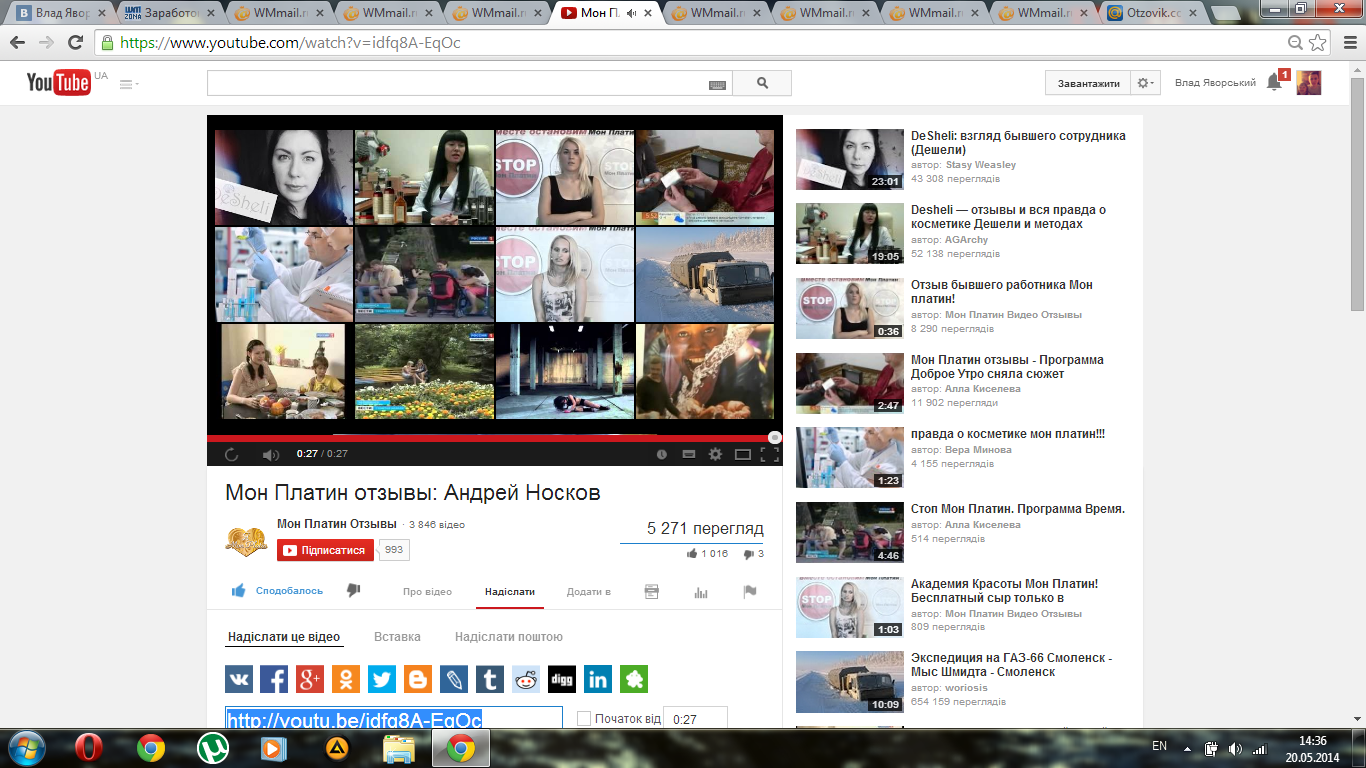Select 'Надіслати це відео' sub-tab
This screenshot has width=1366, height=768.
click(x=284, y=637)
